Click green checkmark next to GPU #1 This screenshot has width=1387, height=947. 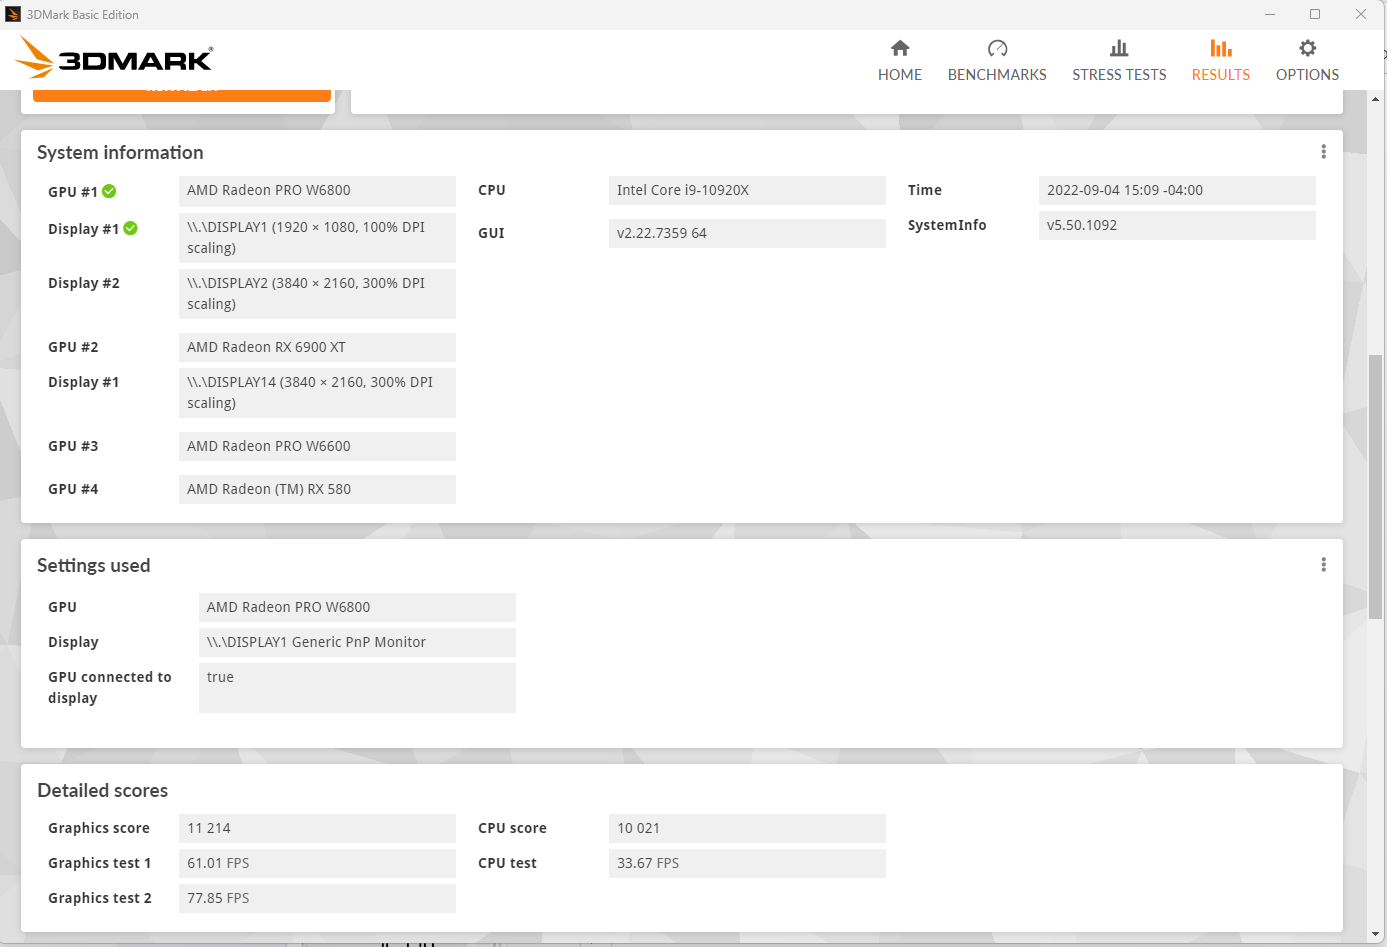[109, 191]
